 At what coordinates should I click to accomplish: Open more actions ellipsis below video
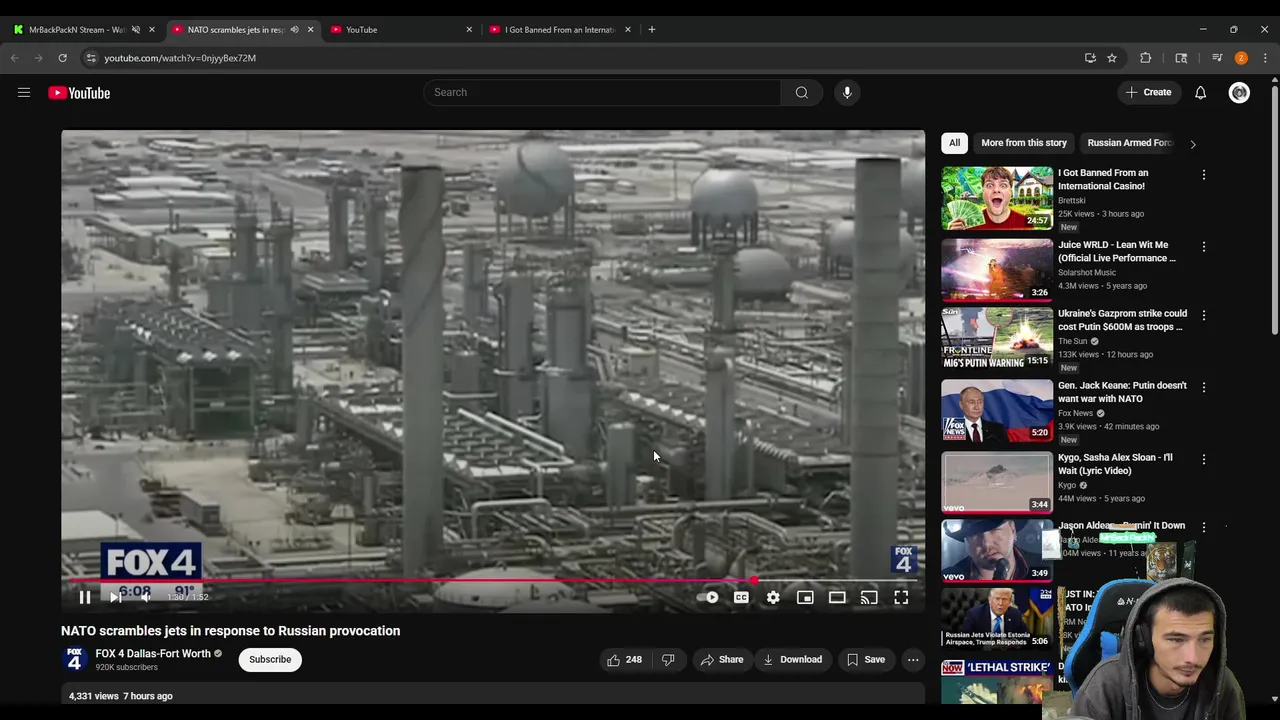click(x=913, y=660)
